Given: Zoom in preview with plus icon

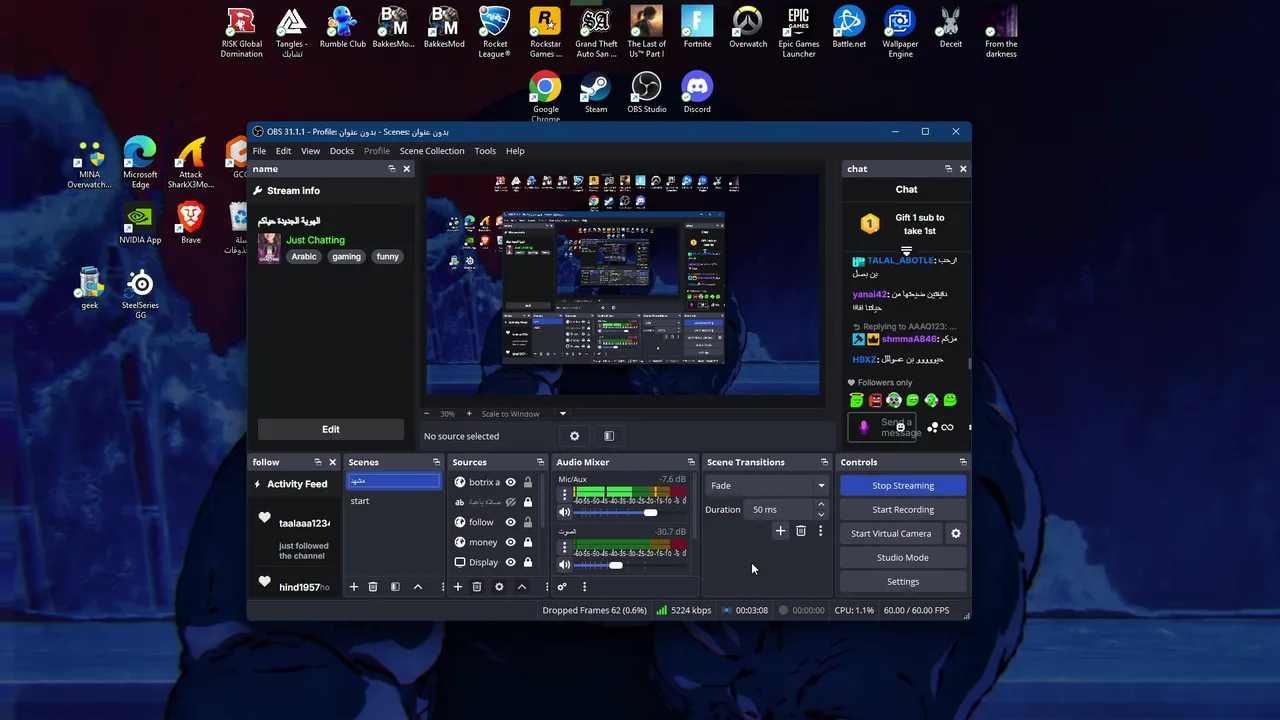Looking at the screenshot, I should [469, 414].
